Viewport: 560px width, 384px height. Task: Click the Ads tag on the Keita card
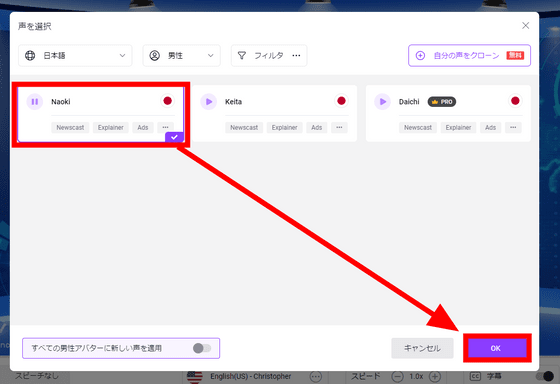pyautogui.click(x=317, y=128)
